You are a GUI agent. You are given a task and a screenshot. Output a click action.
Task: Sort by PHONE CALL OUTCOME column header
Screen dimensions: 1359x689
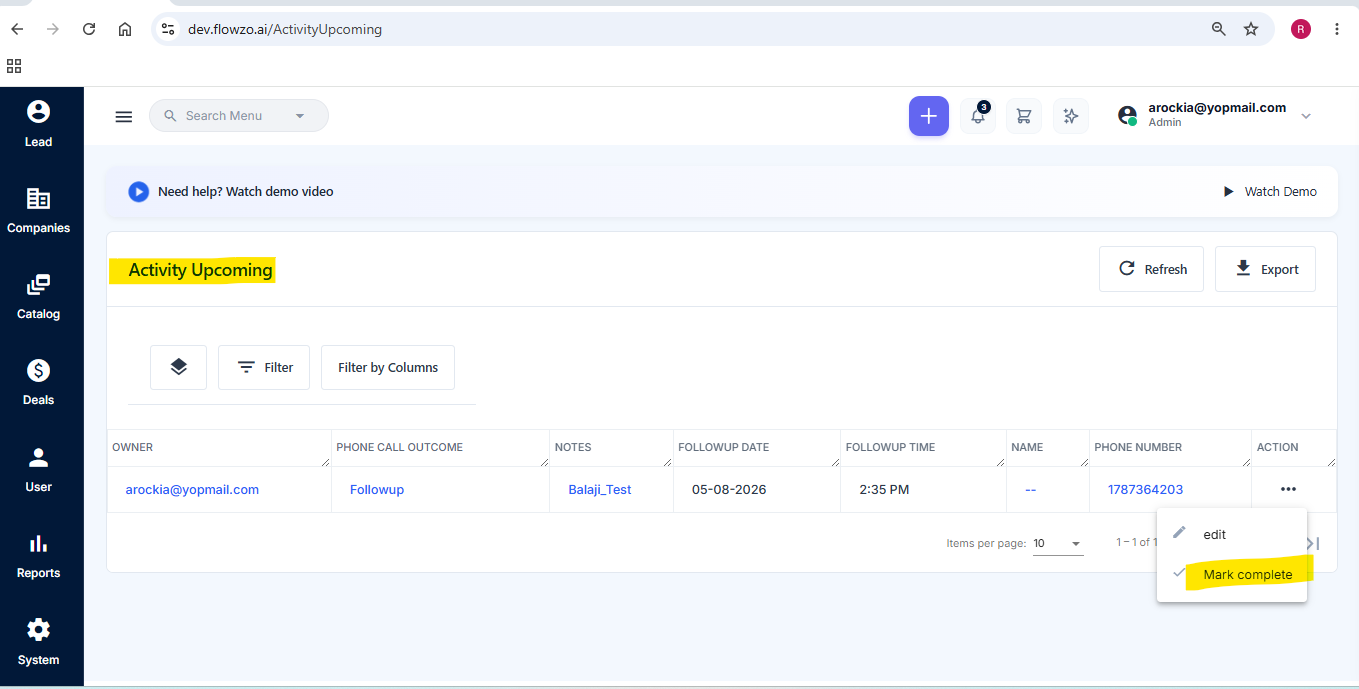tap(400, 447)
